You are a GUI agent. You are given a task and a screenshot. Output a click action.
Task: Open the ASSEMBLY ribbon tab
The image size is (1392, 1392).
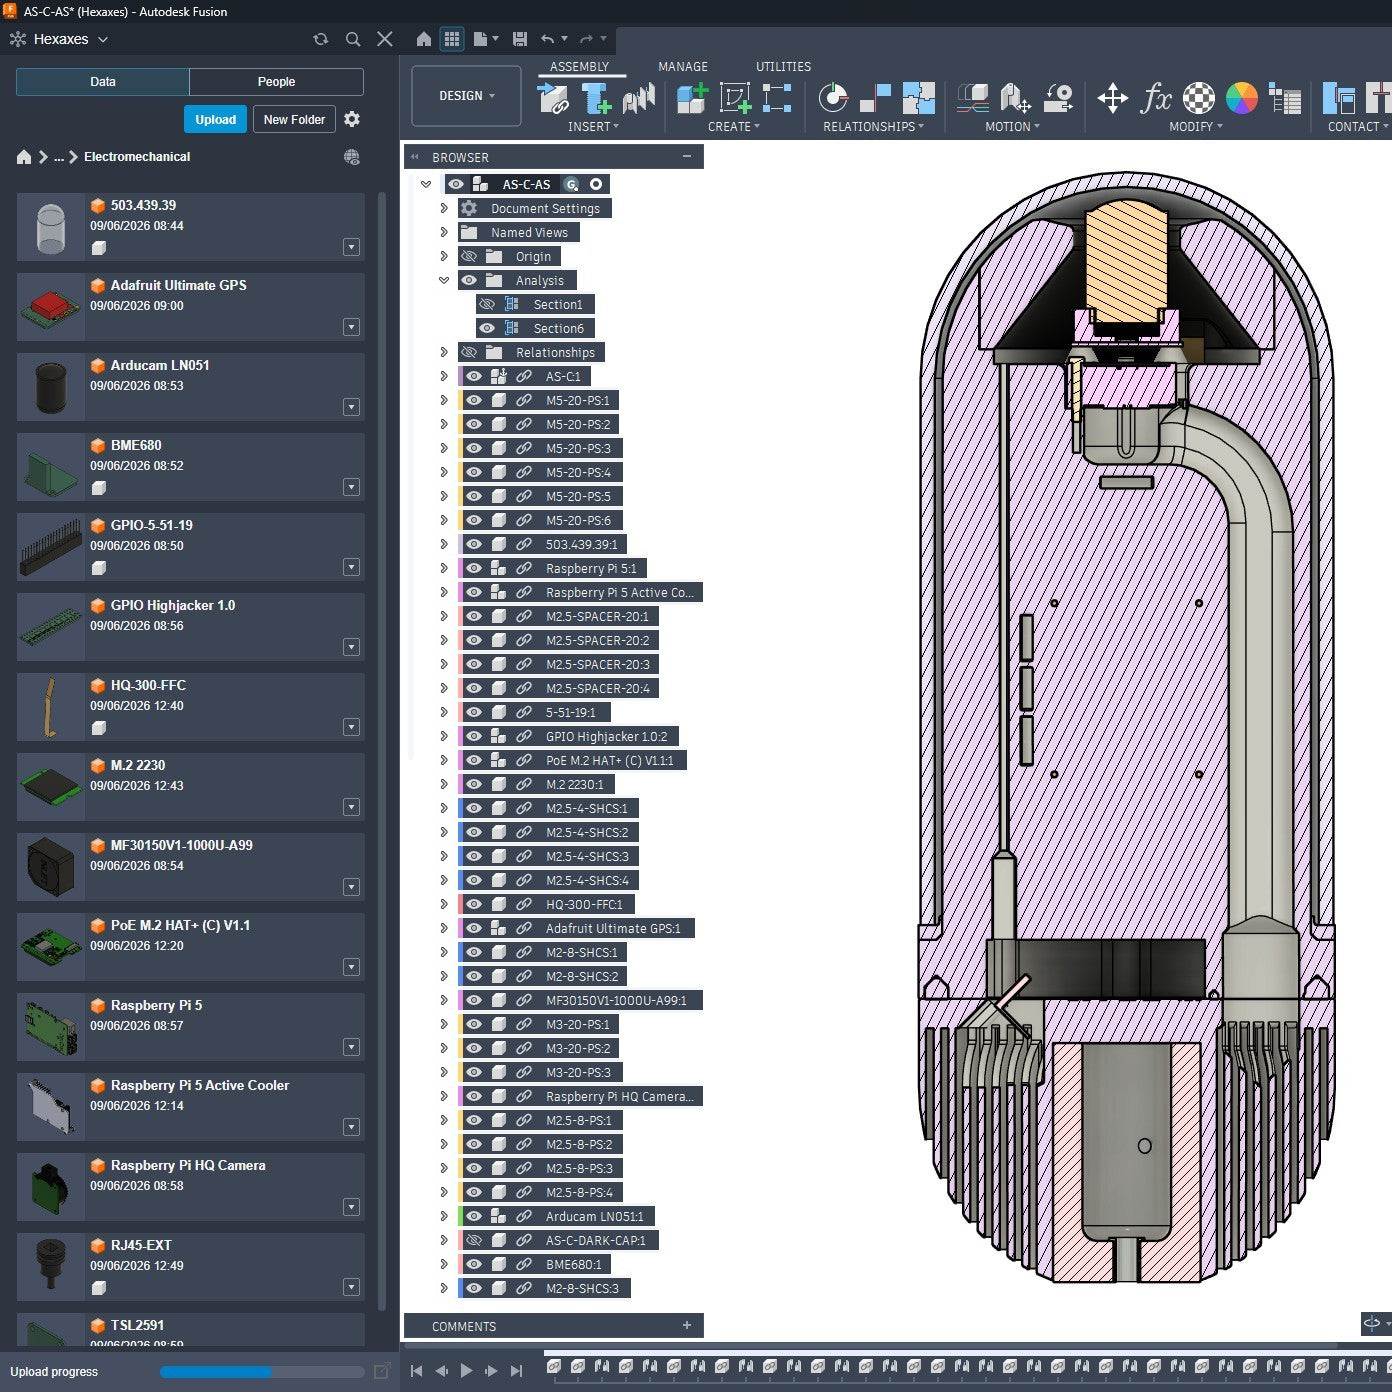pos(579,67)
